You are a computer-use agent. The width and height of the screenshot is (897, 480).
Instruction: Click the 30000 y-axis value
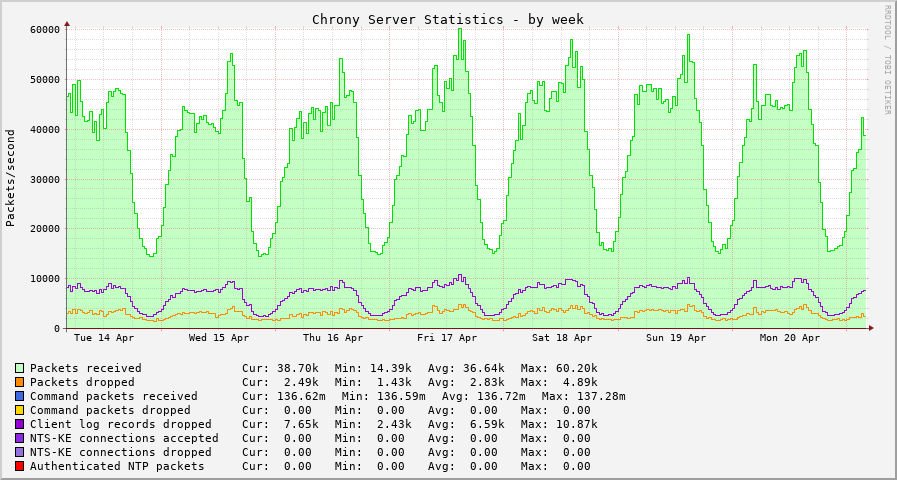45,179
